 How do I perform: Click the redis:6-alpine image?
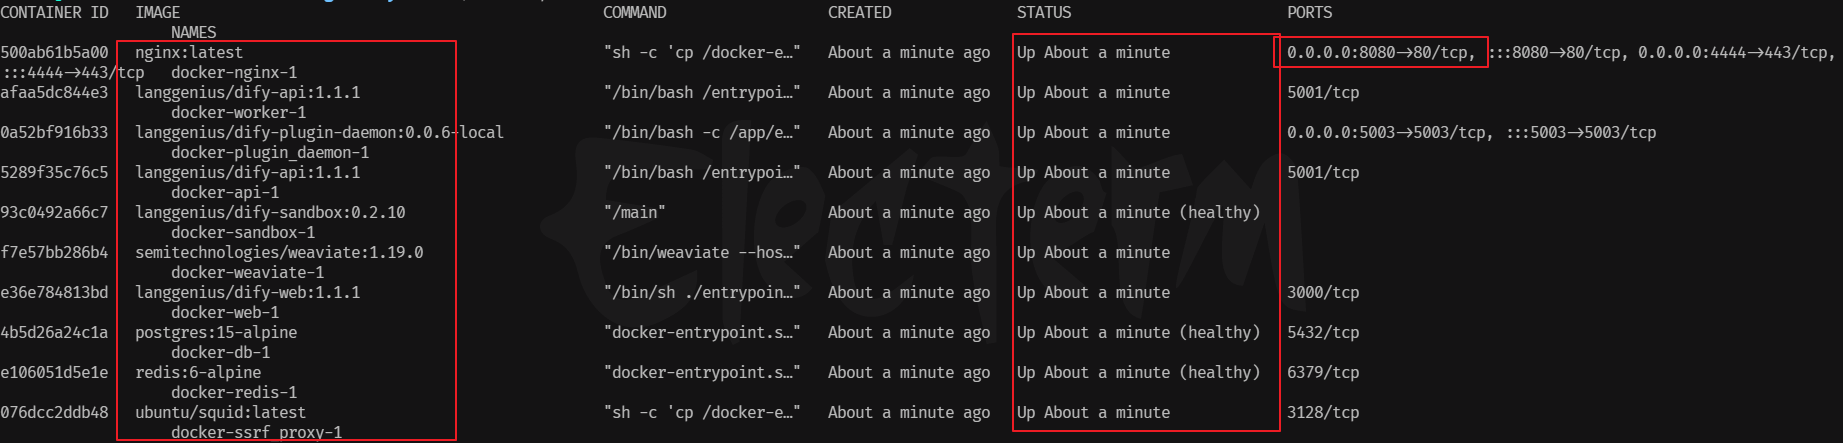click(198, 373)
